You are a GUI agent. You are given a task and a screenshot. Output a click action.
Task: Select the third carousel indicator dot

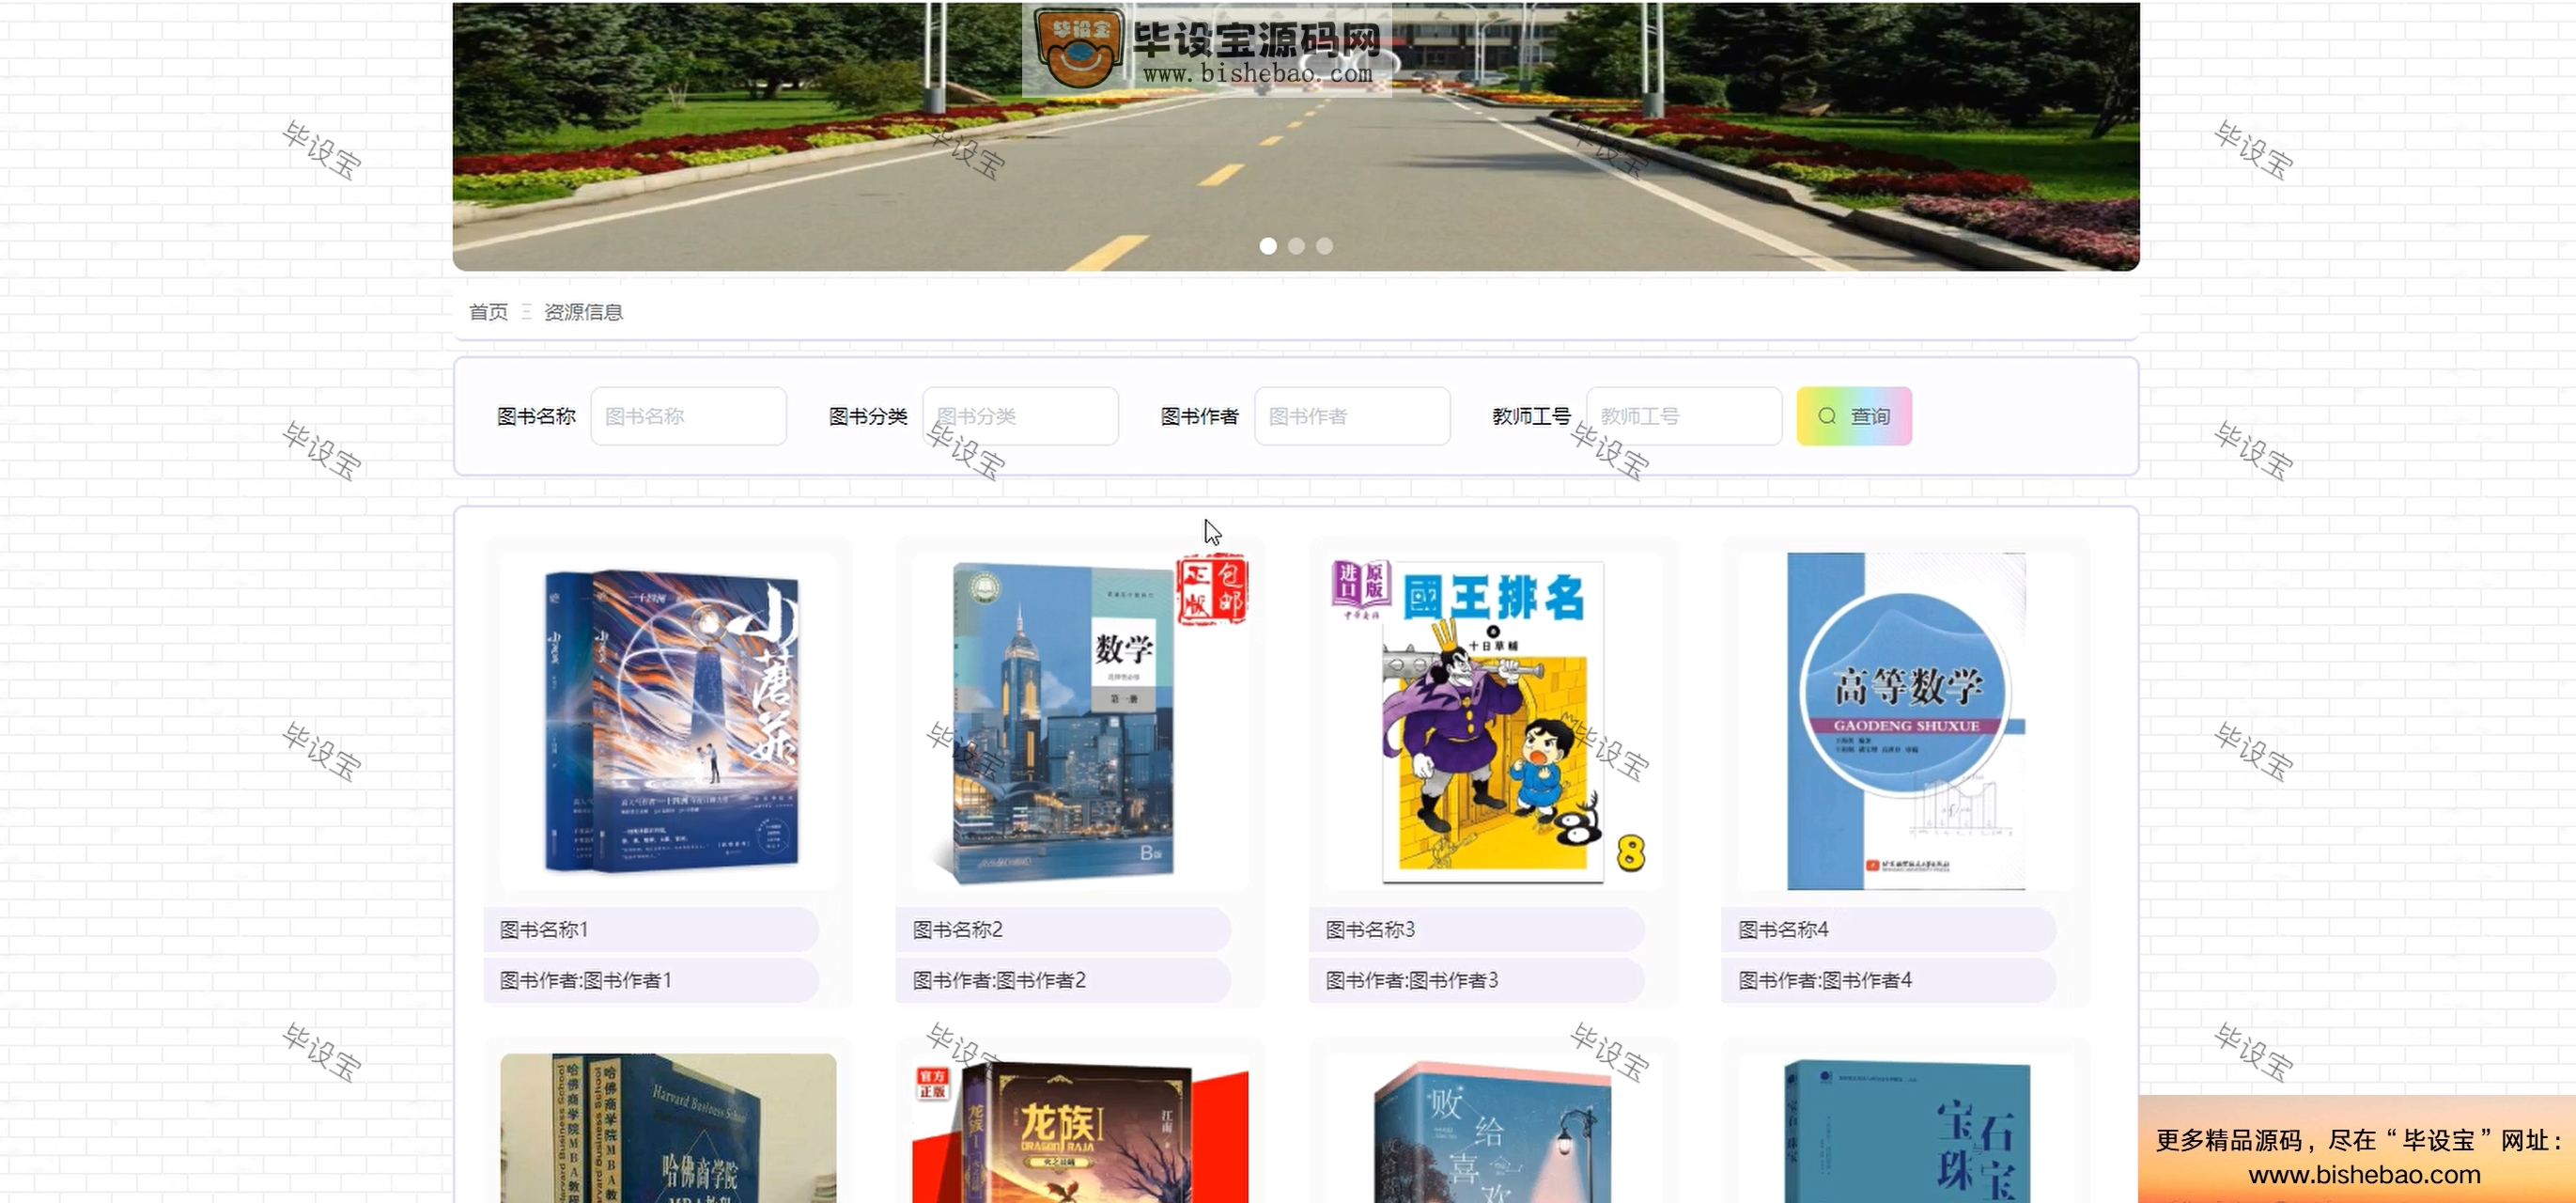(x=1324, y=246)
